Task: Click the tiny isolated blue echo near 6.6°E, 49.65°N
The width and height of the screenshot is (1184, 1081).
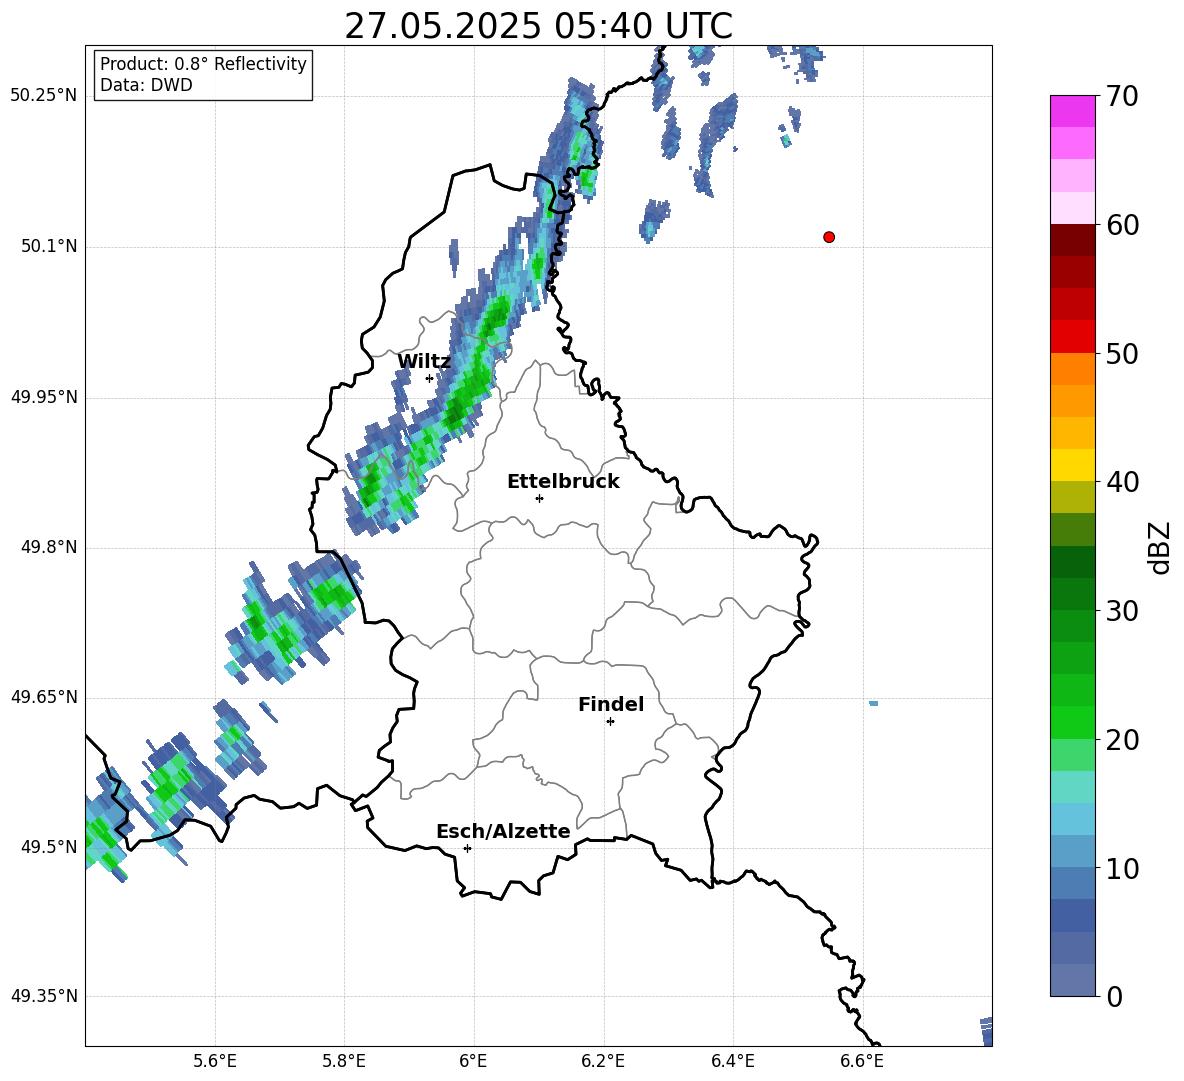Action: click(874, 704)
